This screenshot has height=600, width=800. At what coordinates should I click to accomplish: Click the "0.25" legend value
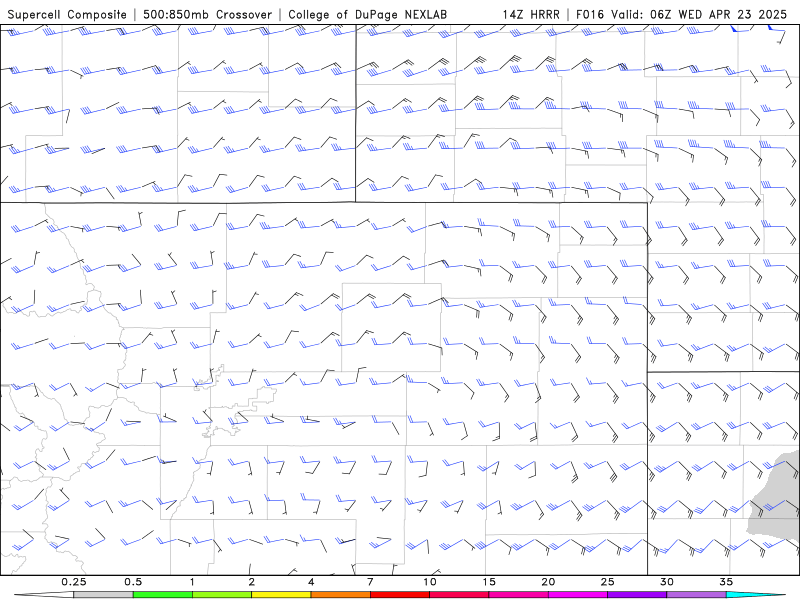pos(73,582)
